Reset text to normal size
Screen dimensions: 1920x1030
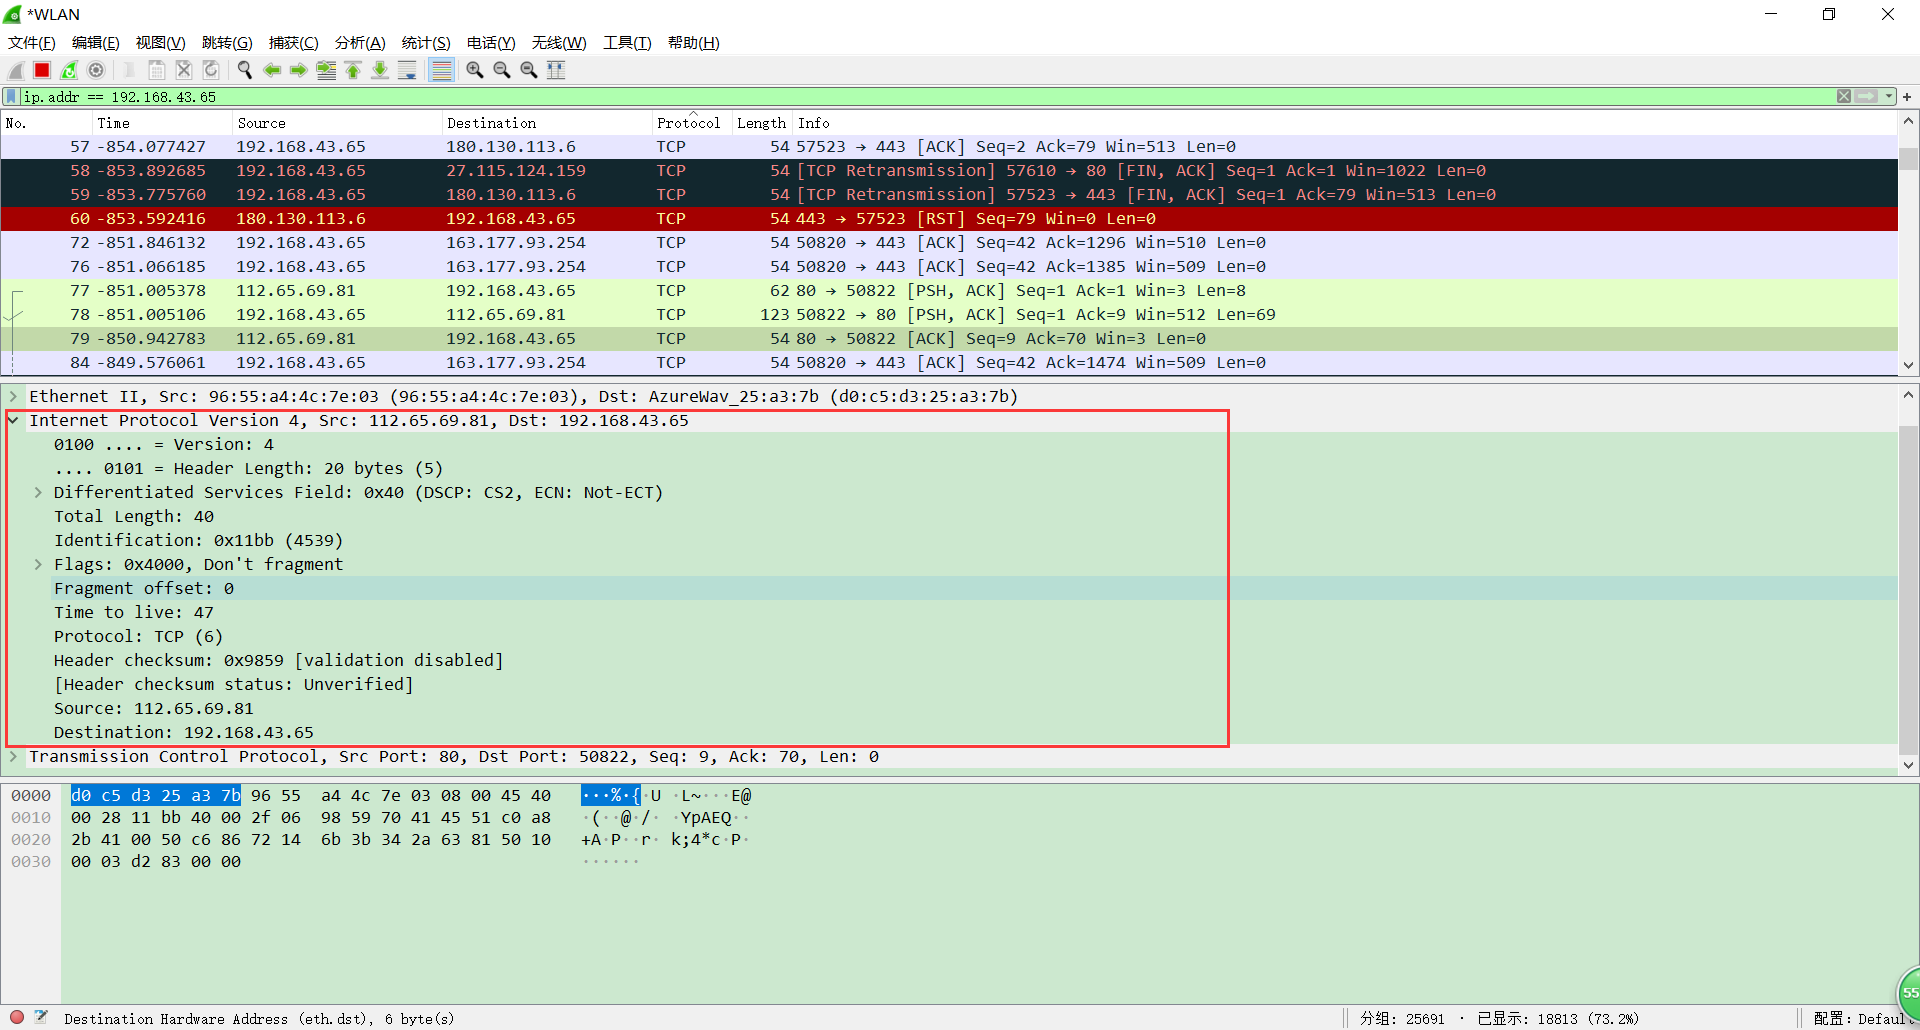coord(529,70)
